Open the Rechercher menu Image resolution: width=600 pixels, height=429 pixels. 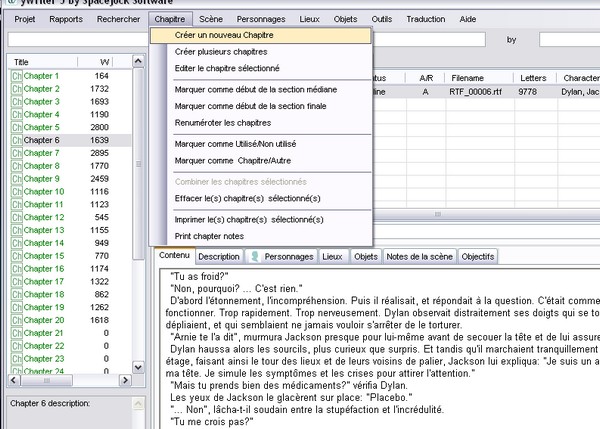(118, 19)
